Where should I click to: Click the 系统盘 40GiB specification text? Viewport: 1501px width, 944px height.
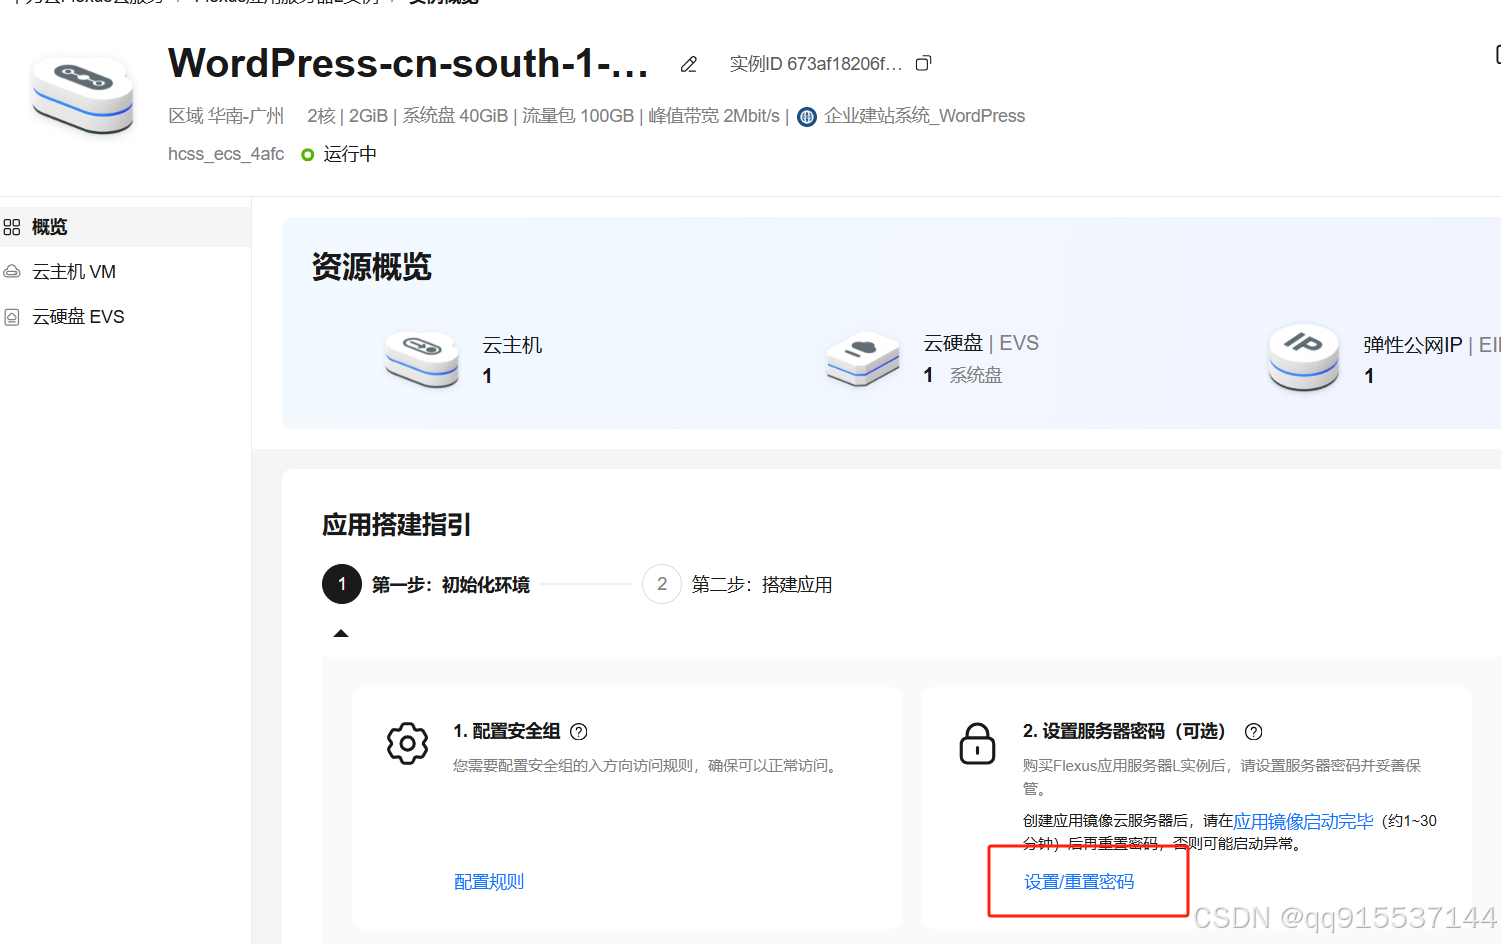click(x=455, y=116)
